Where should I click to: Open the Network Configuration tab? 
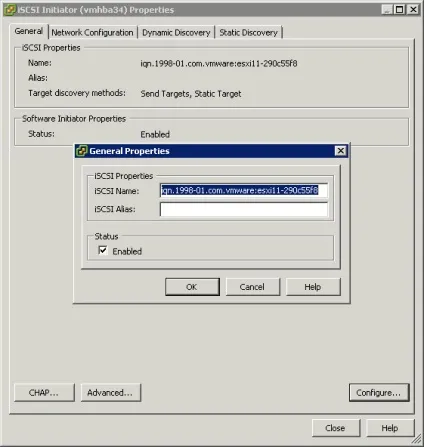point(92,33)
